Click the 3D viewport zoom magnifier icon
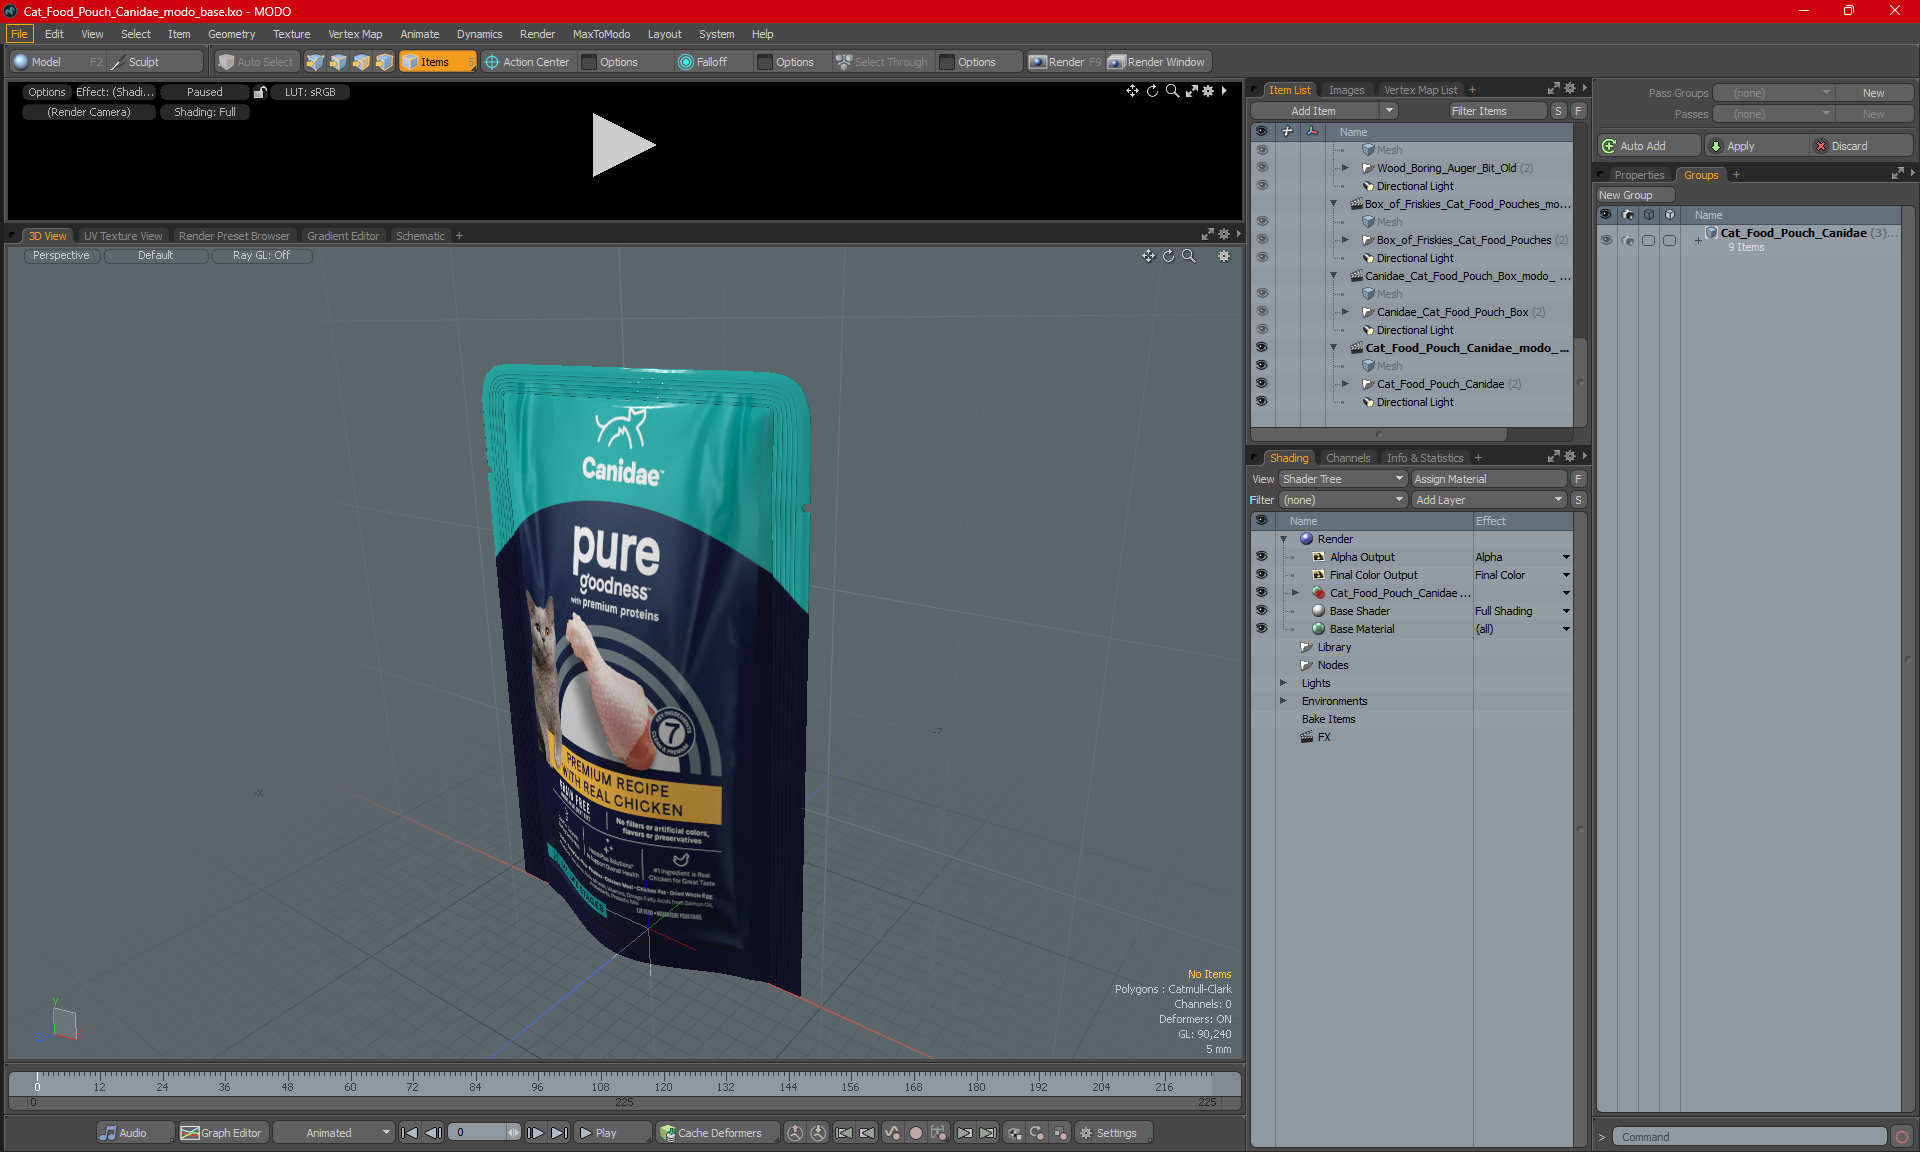This screenshot has height=1152, width=1920. 1188,256
